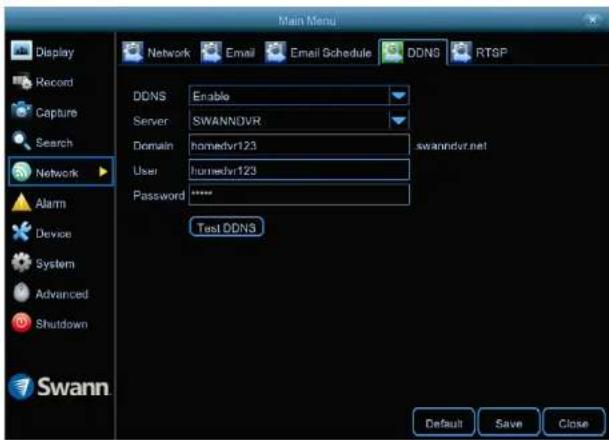The height and width of the screenshot is (440, 609).
Task: Click the green DDNS tab icon
Action: 392,52
